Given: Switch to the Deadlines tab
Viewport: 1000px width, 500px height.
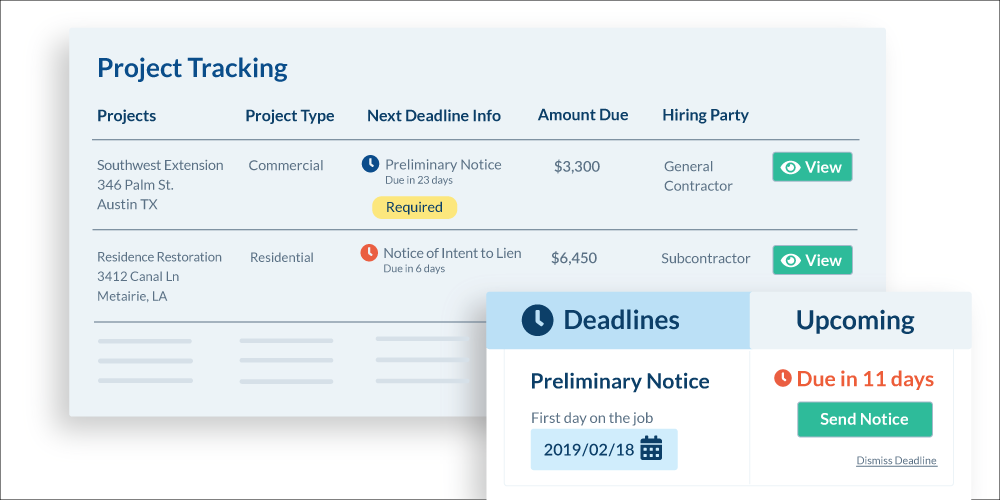Looking at the screenshot, I should tap(618, 320).
